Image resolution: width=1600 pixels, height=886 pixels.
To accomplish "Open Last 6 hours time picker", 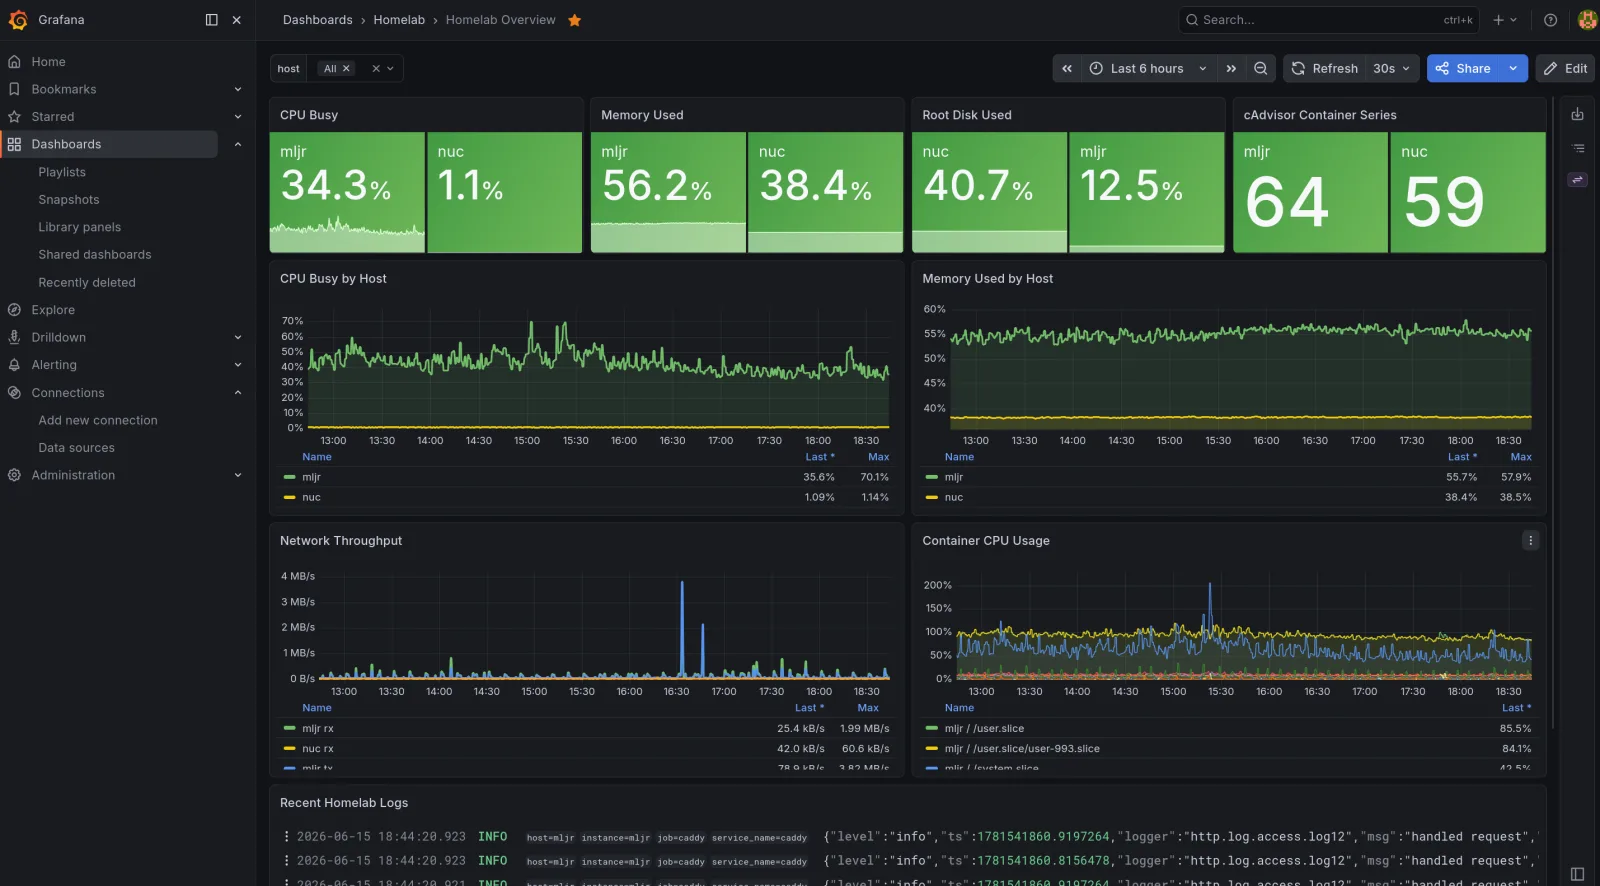I will pyautogui.click(x=1148, y=69).
